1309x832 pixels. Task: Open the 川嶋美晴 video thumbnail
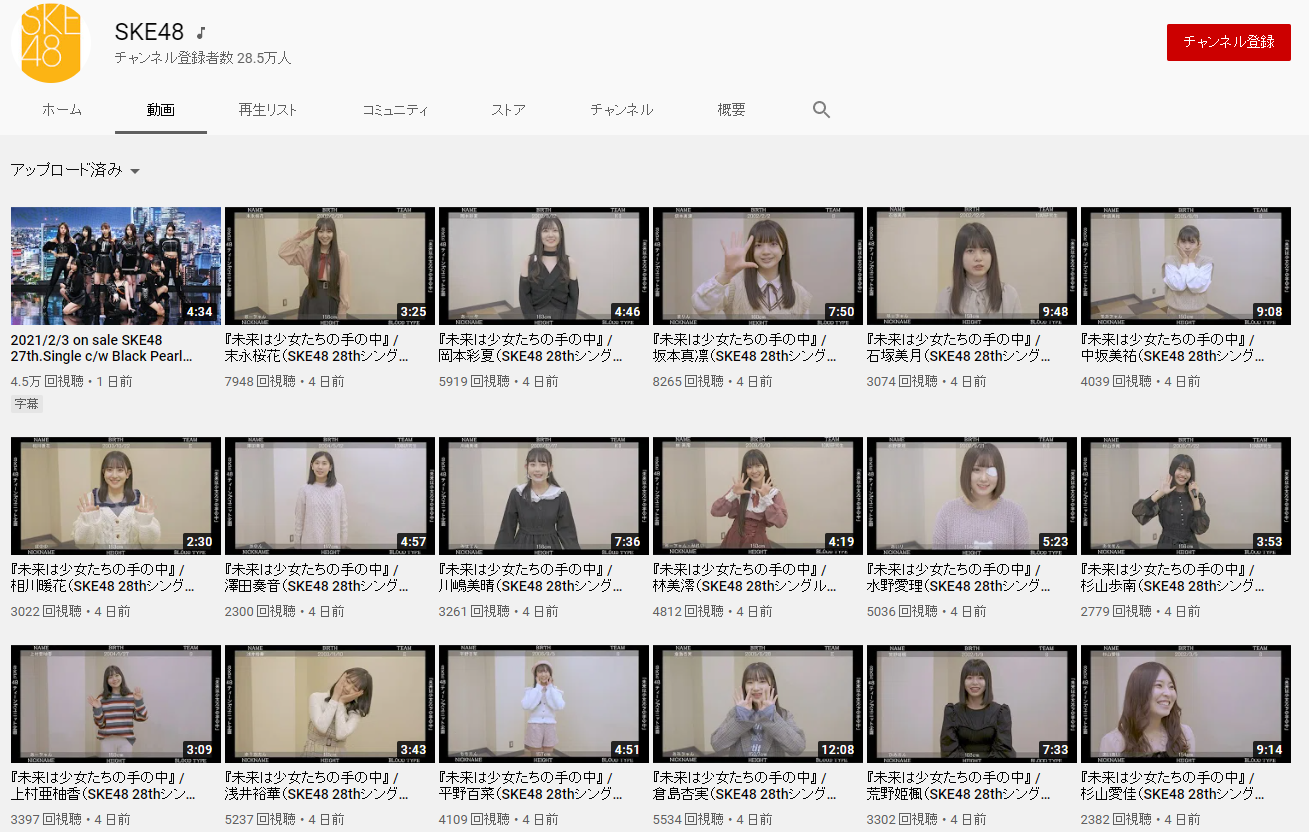pyautogui.click(x=544, y=496)
